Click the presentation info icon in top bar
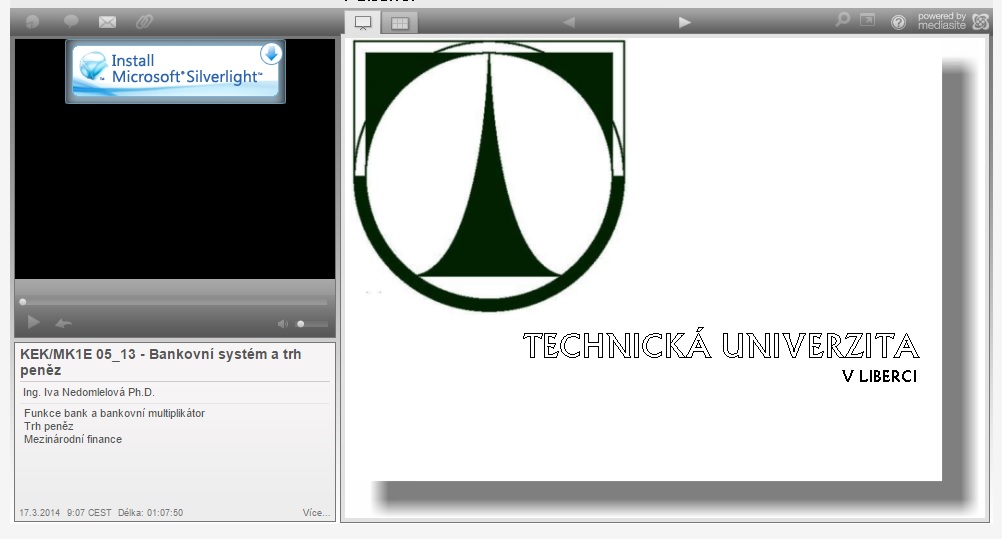The width and height of the screenshot is (1002, 539). [x=31, y=21]
